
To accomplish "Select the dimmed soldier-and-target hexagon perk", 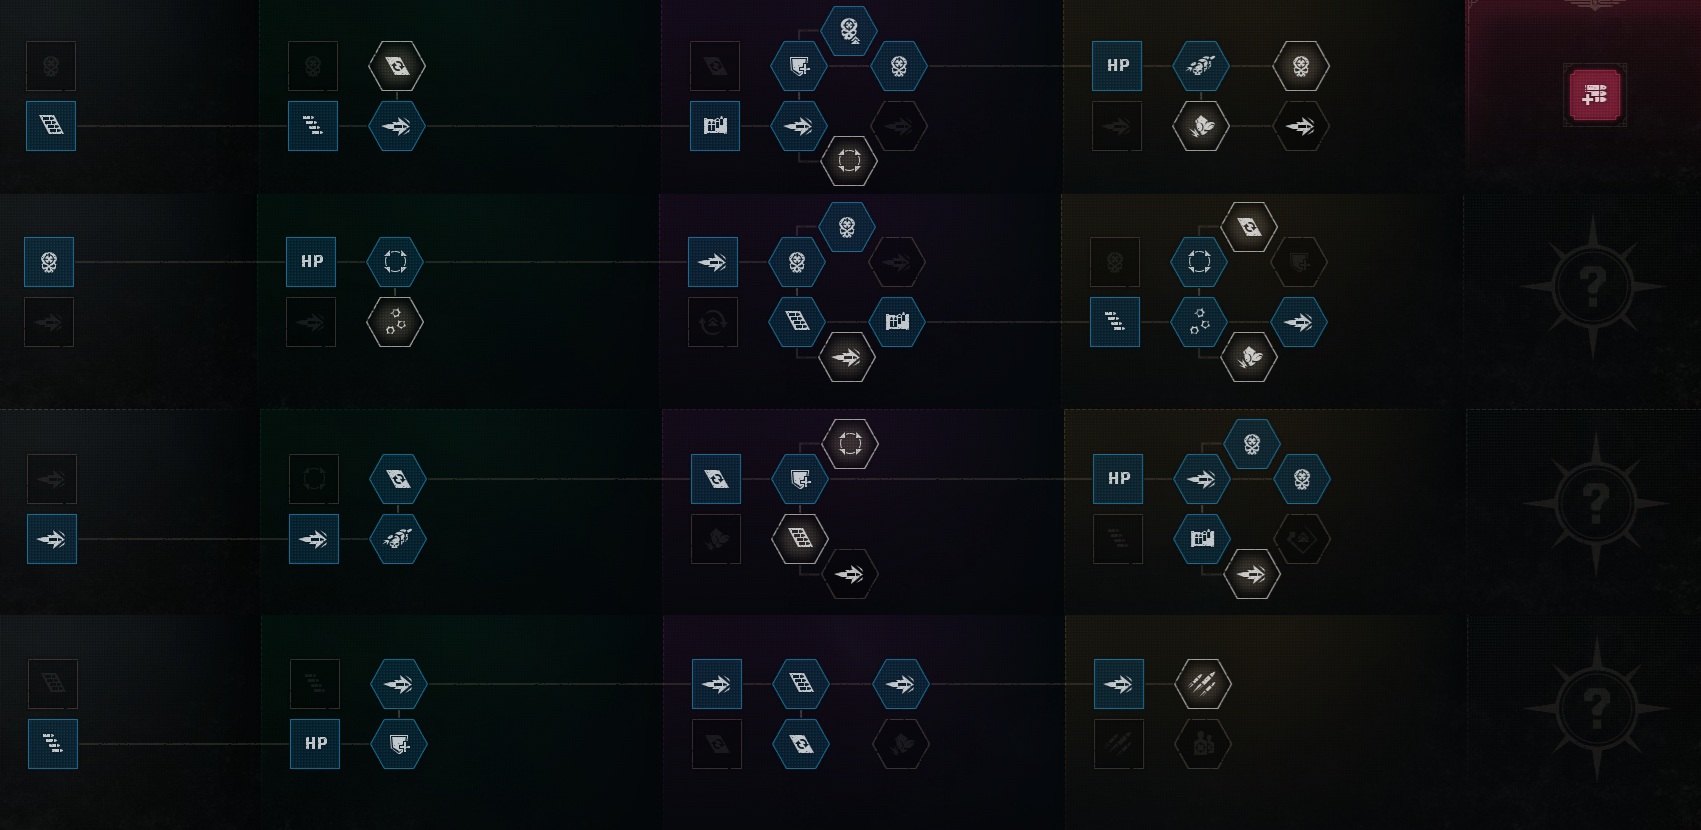I will [1202, 744].
